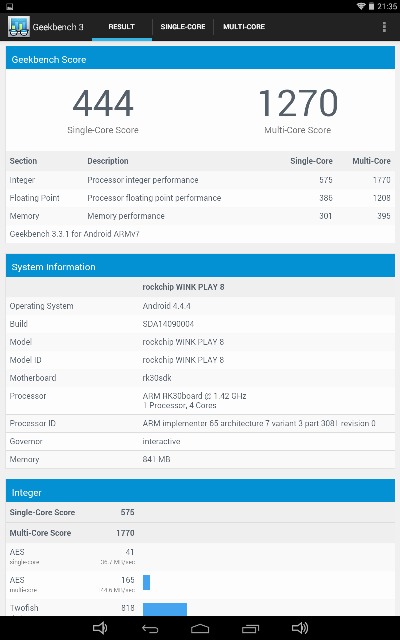
Task: Tap the volume up navigation icon
Action: pos(300,628)
